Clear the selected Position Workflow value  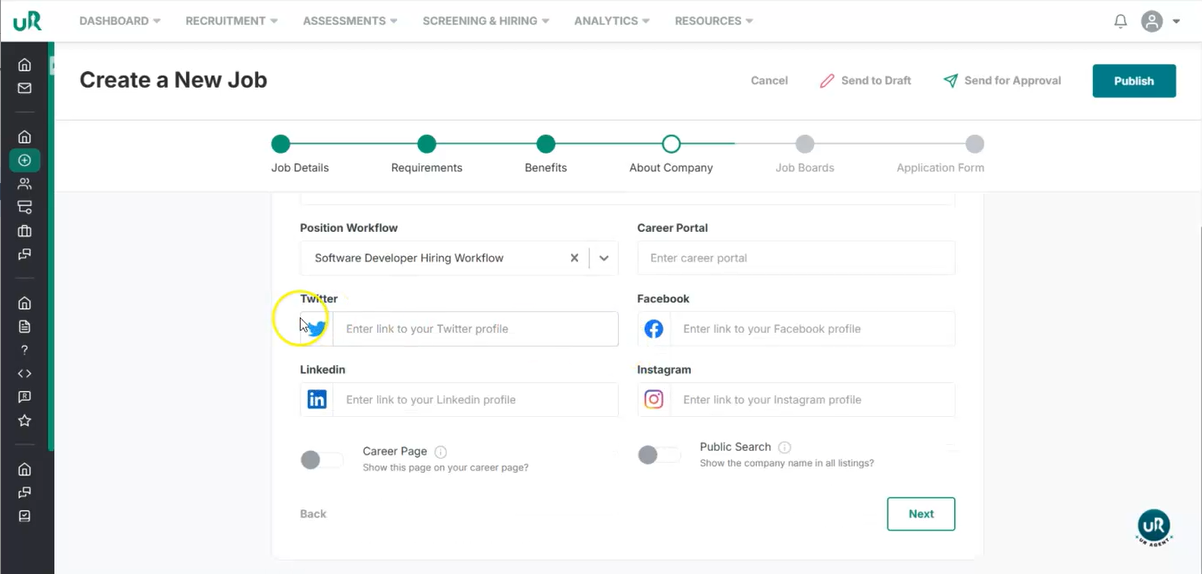tap(574, 258)
